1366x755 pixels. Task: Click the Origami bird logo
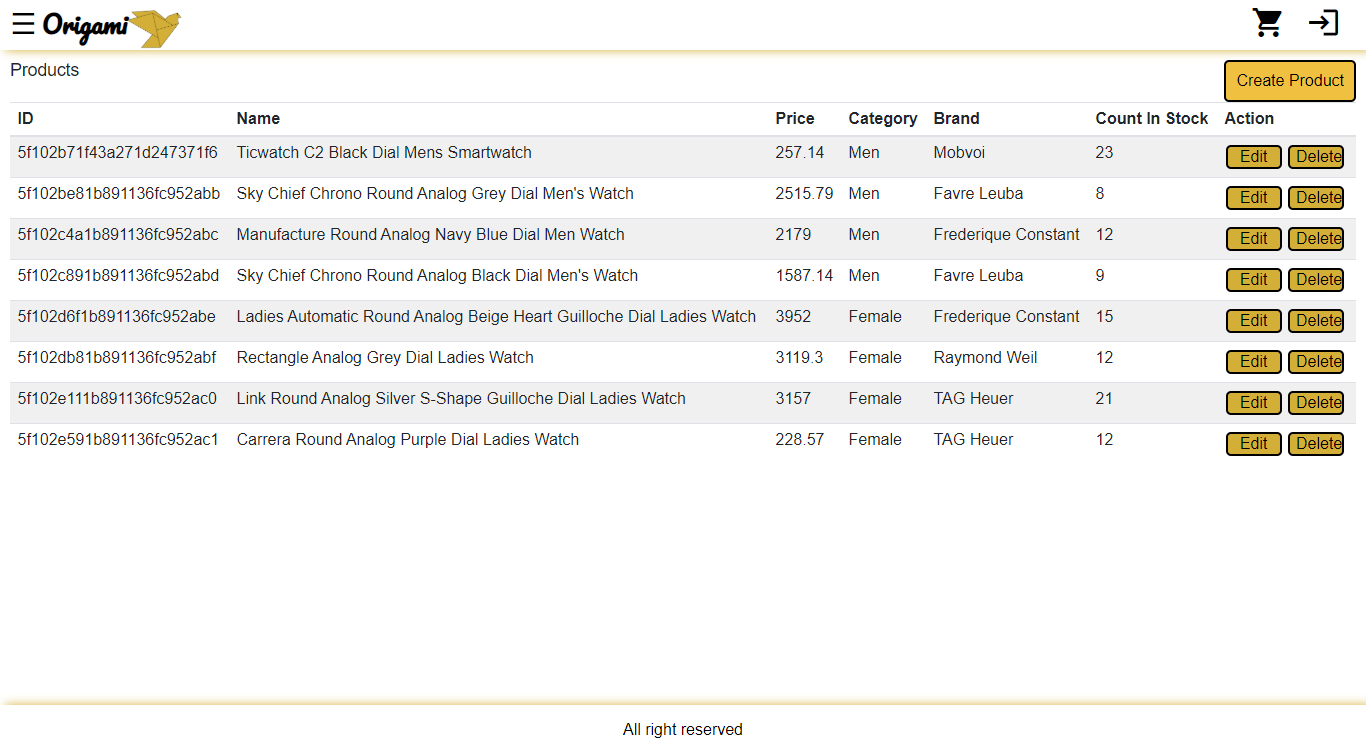click(x=112, y=27)
